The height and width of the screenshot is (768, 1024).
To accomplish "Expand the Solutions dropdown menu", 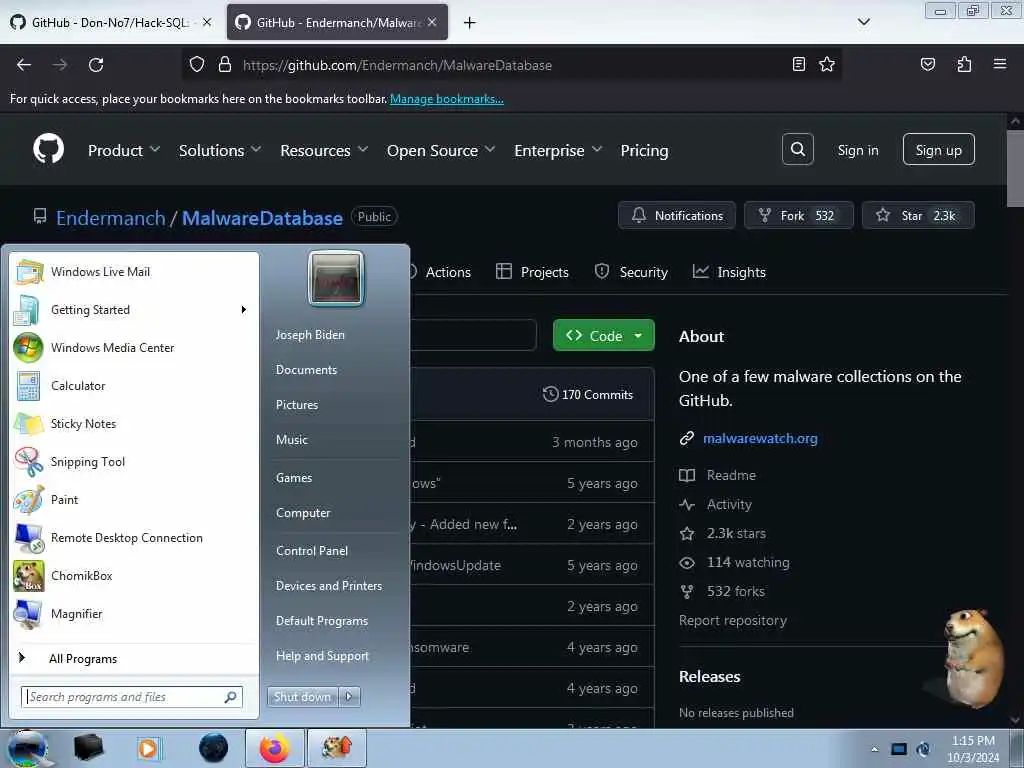I will [220, 151].
